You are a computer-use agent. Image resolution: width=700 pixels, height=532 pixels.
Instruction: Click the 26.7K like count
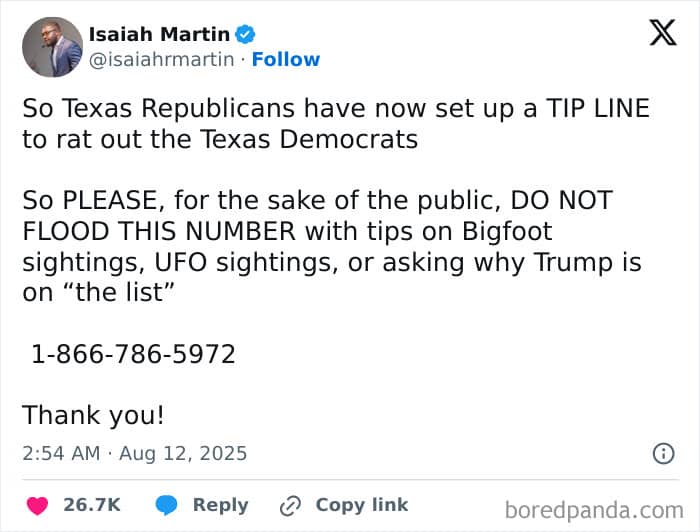[x=92, y=505]
